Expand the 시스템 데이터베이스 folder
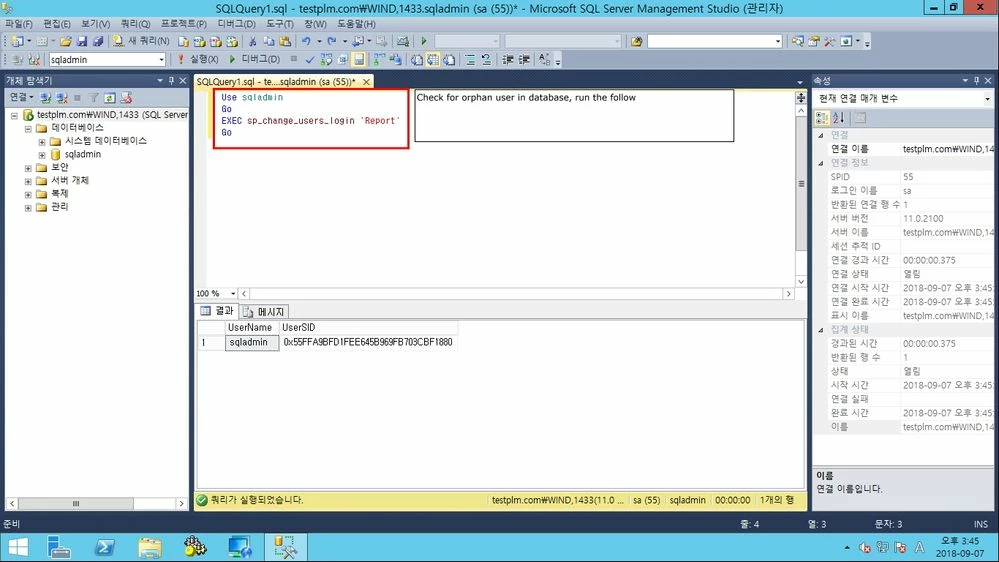Viewport: 999px width, 562px height. pos(42,141)
